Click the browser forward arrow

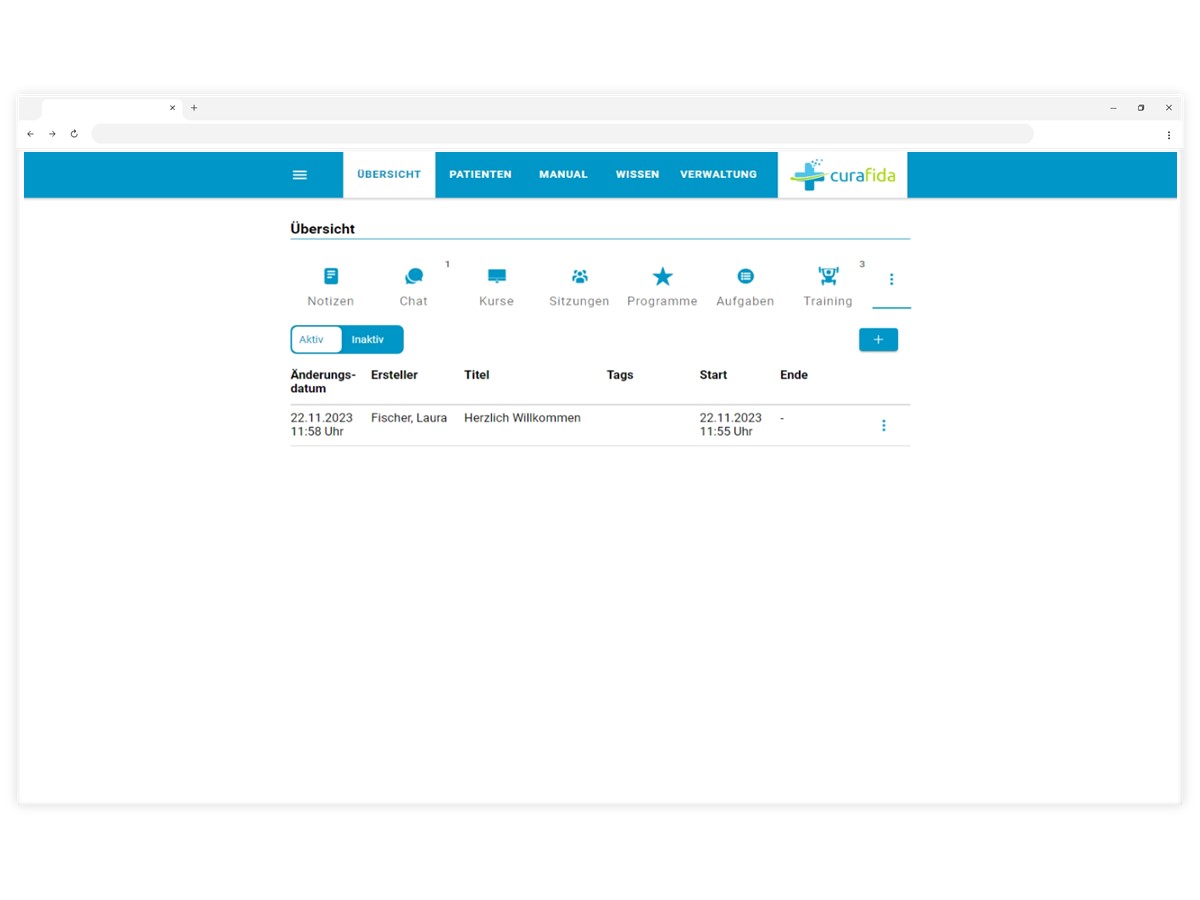click(x=52, y=134)
